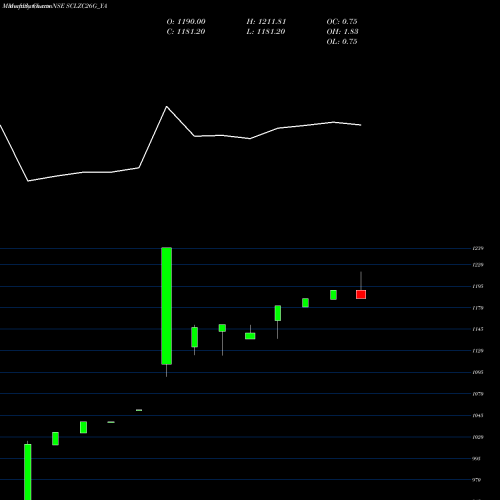
Task: Select the red candlestick
Action: [x=361, y=294]
